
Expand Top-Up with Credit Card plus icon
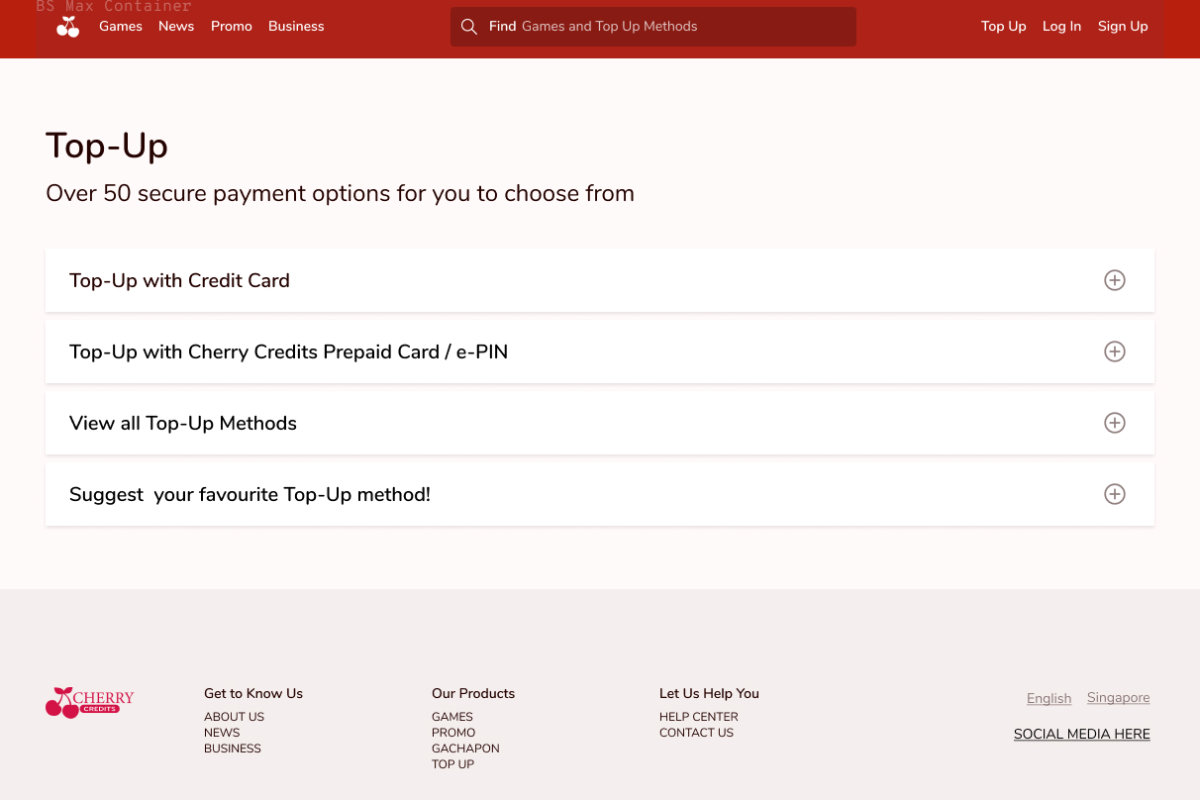1114,281
